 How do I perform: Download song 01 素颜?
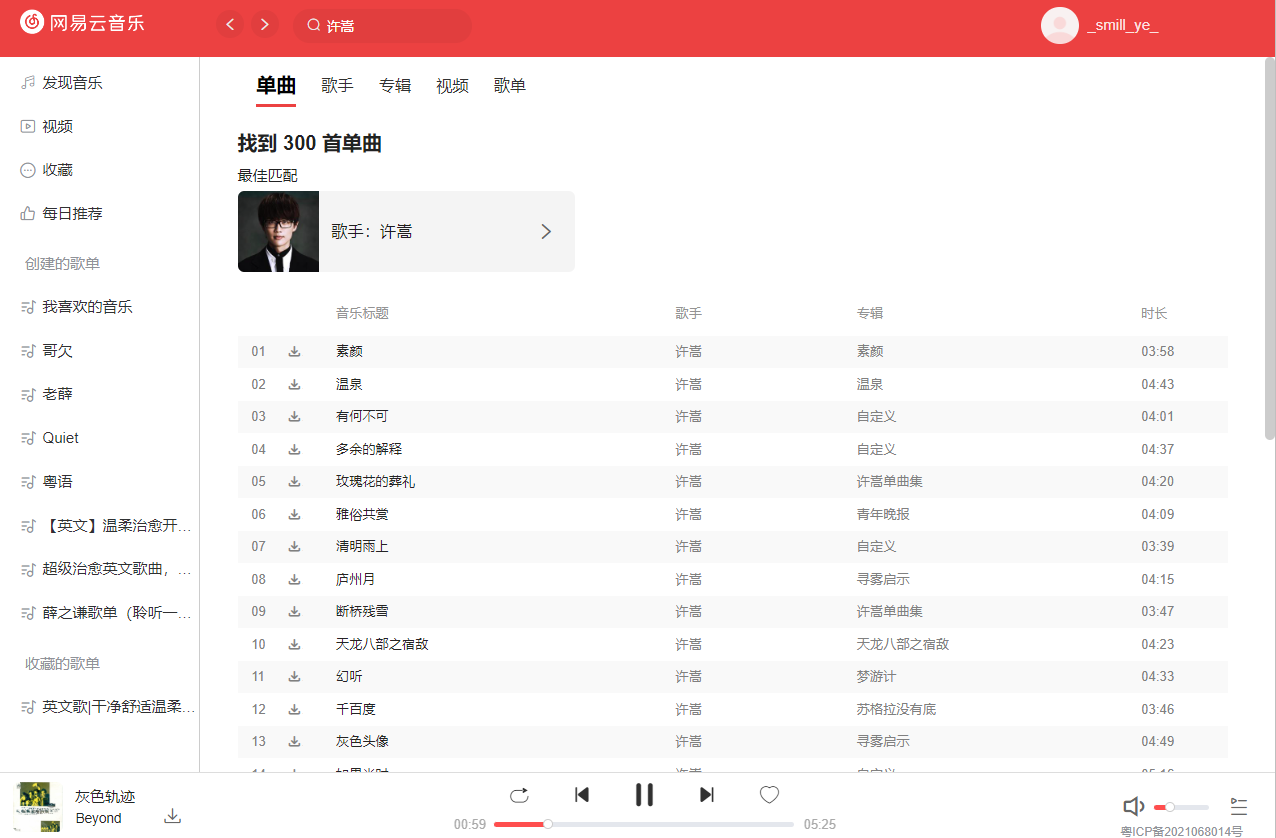tap(294, 352)
